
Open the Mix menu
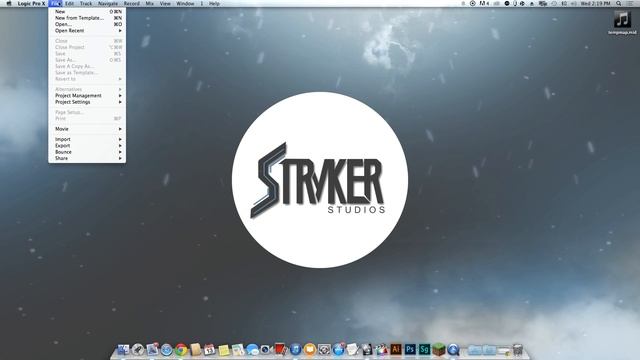click(x=150, y=3)
